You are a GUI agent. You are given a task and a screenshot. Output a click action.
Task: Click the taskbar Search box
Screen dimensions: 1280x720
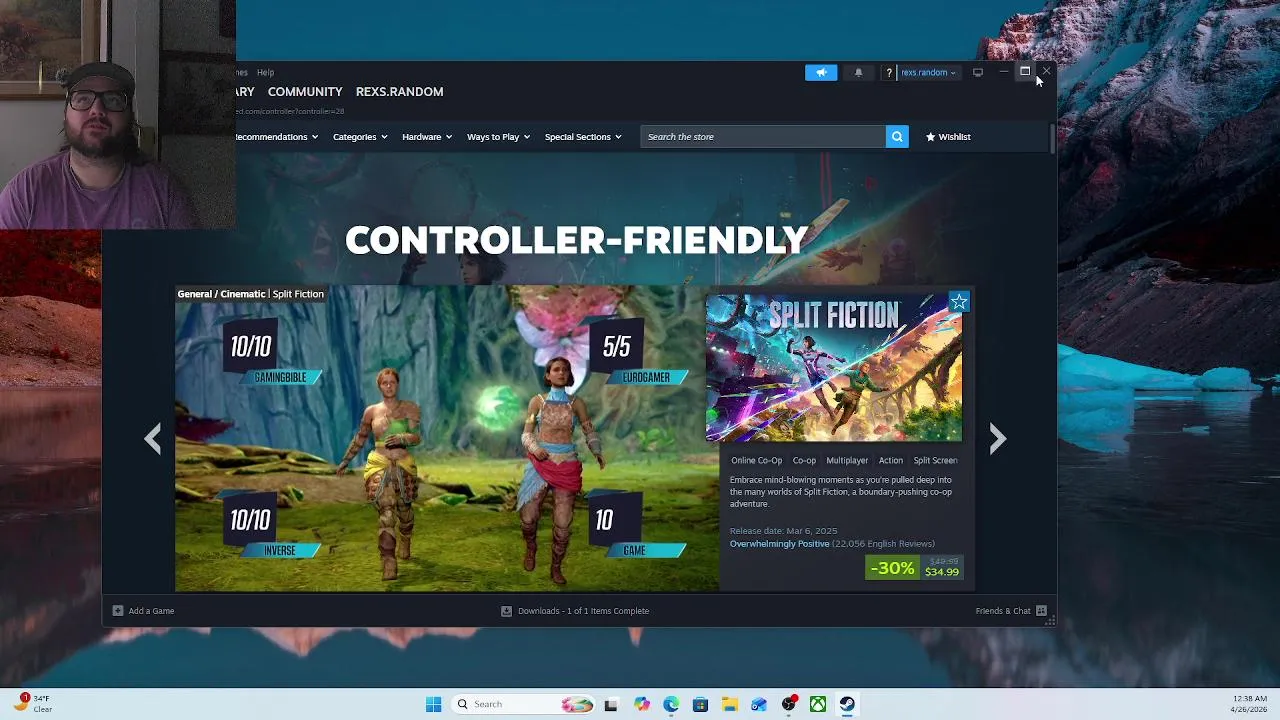[x=523, y=704]
